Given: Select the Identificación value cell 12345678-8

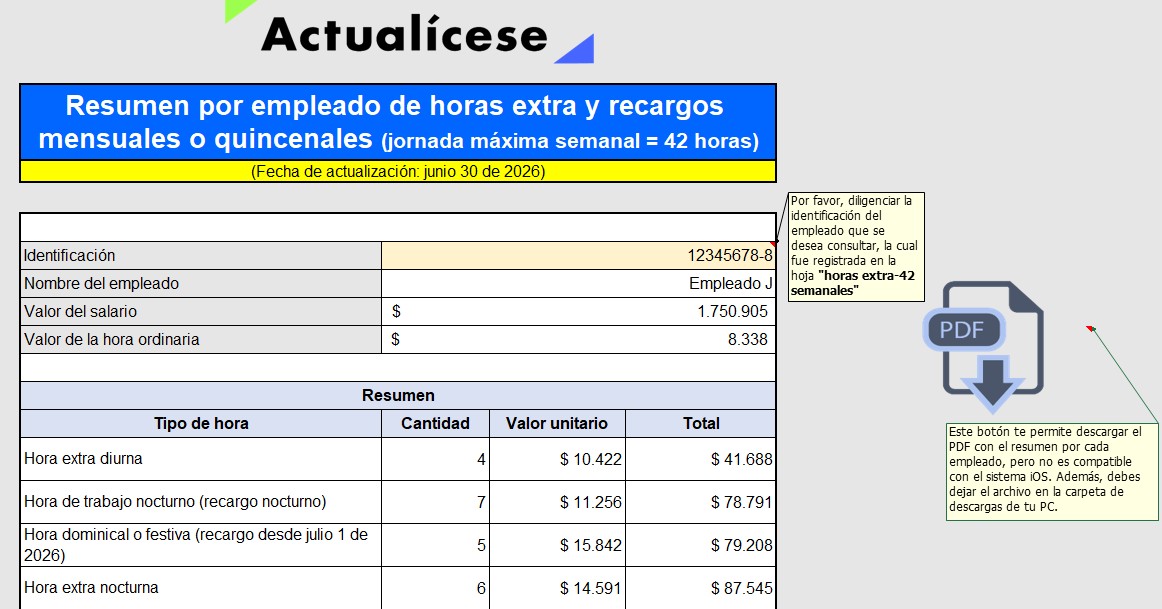Looking at the screenshot, I should point(578,256).
